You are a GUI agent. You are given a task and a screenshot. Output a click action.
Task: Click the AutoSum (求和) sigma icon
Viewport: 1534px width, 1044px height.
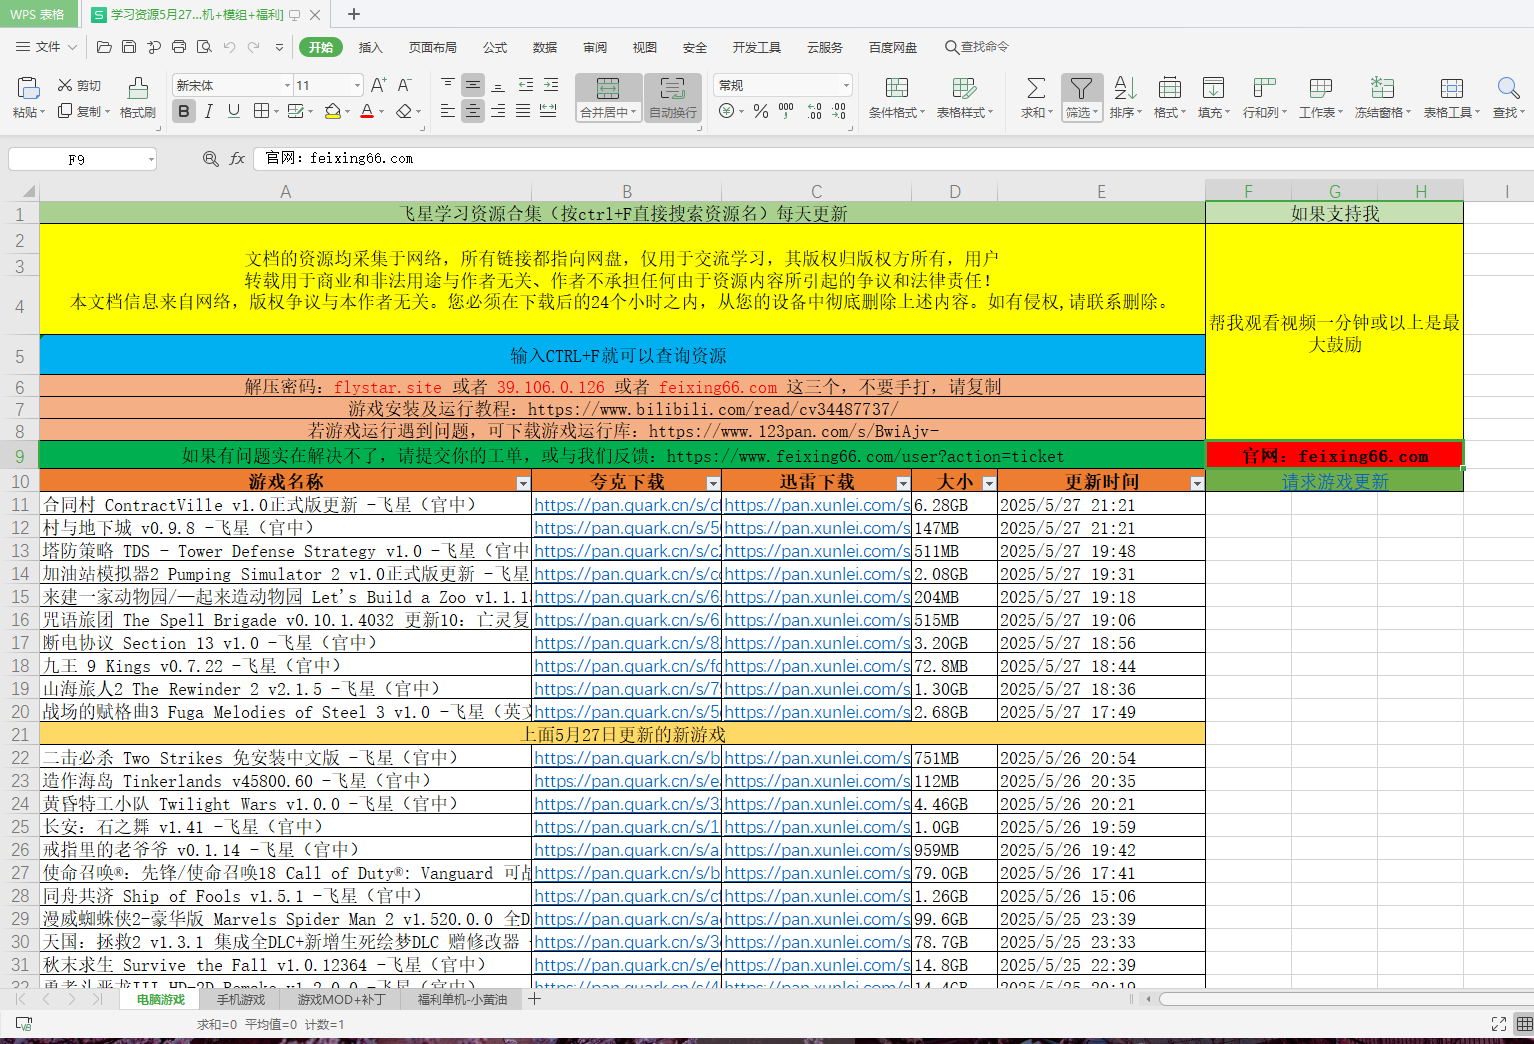(1036, 88)
